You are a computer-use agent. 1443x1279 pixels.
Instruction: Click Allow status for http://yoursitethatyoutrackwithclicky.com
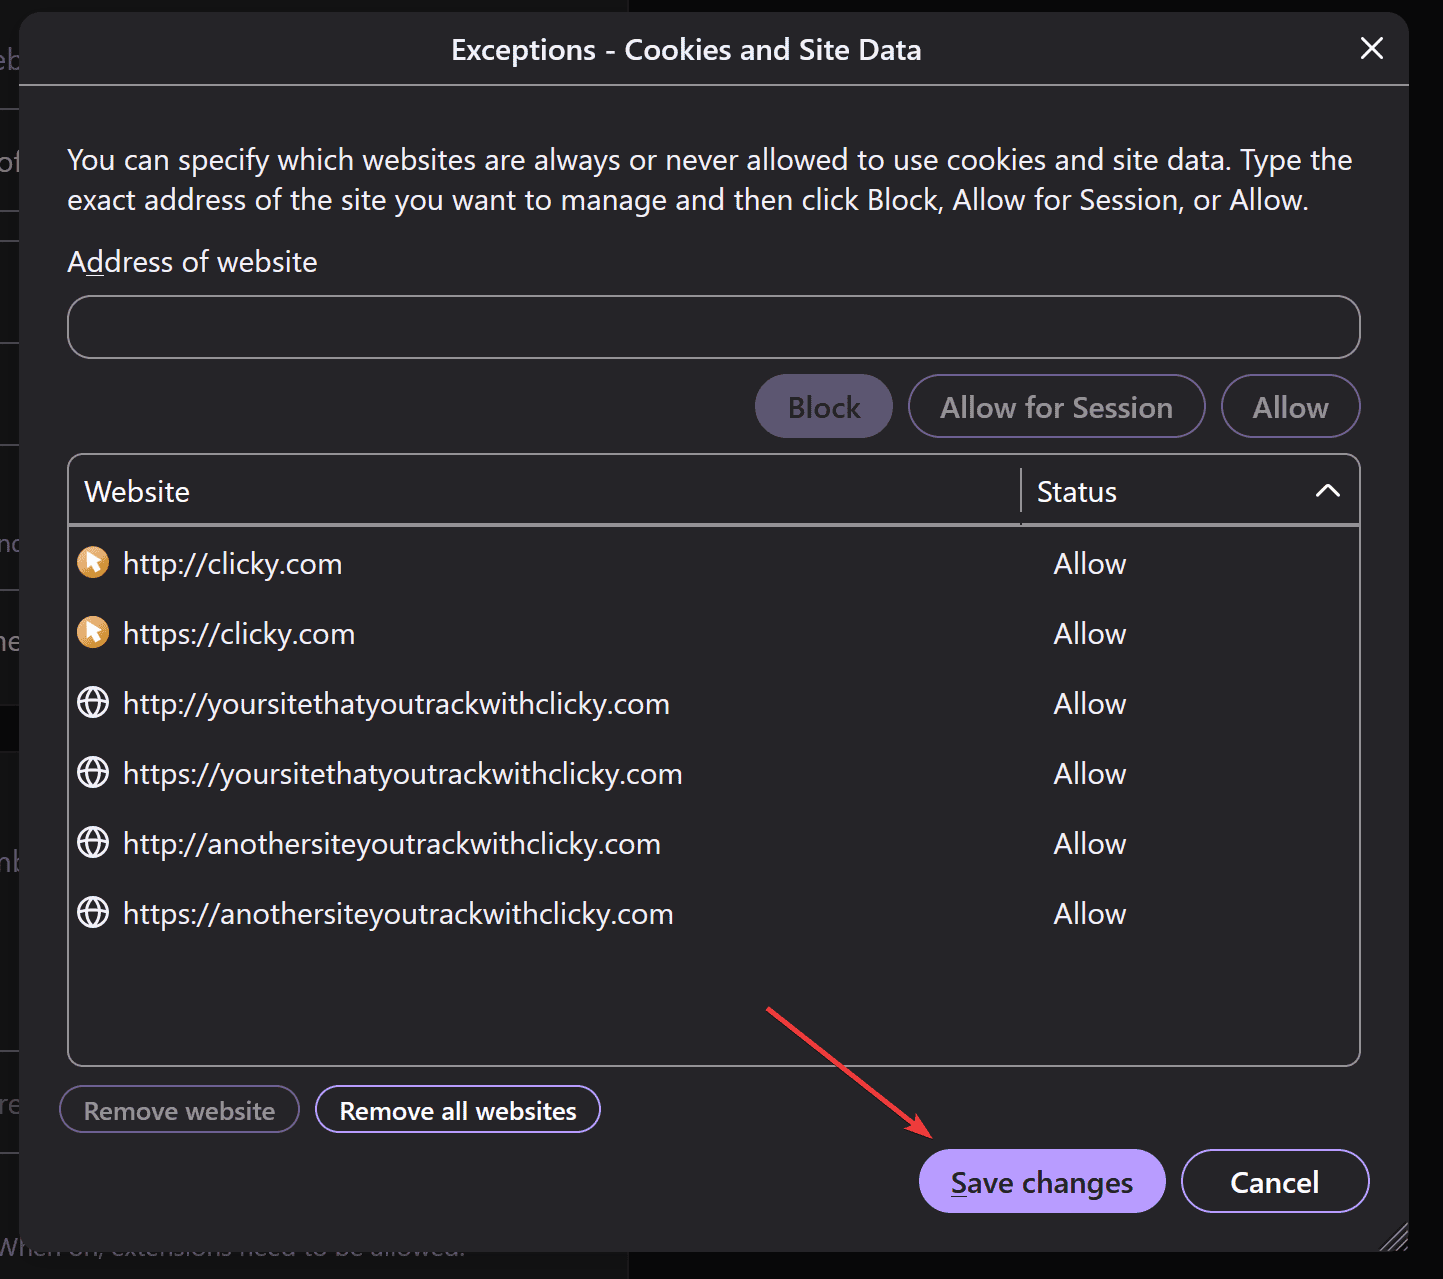pyautogui.click(x=1089, y=704)
